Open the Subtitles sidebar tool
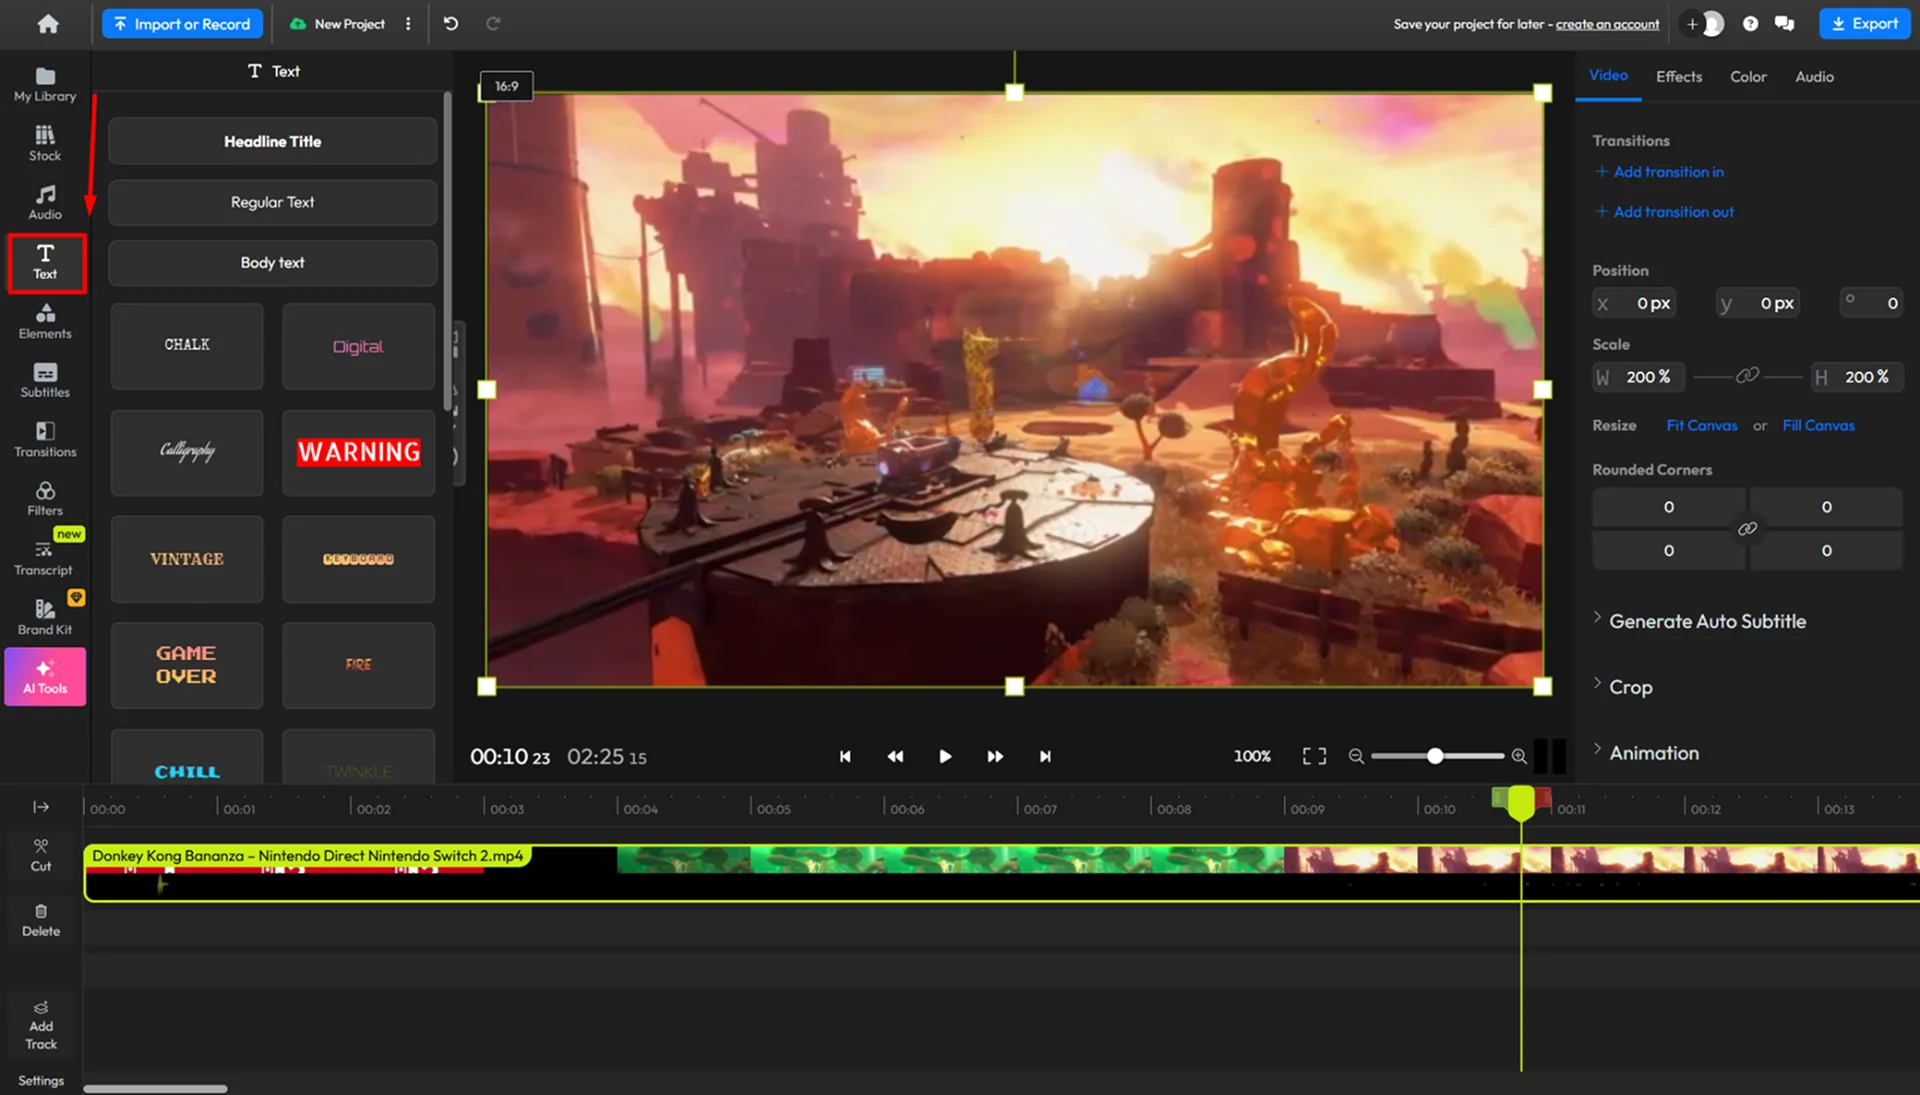 [x=45, y=380]
